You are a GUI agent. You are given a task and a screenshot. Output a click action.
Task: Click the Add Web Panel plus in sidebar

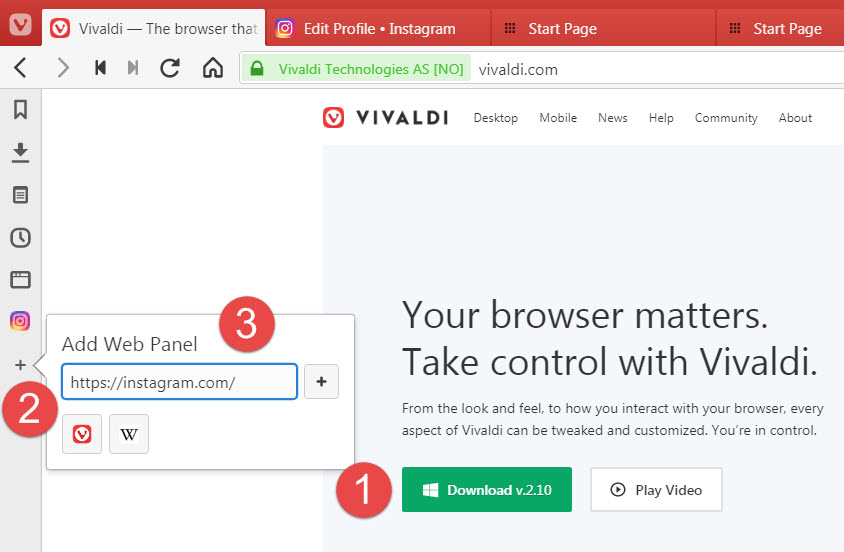click(x=20, y=365)
